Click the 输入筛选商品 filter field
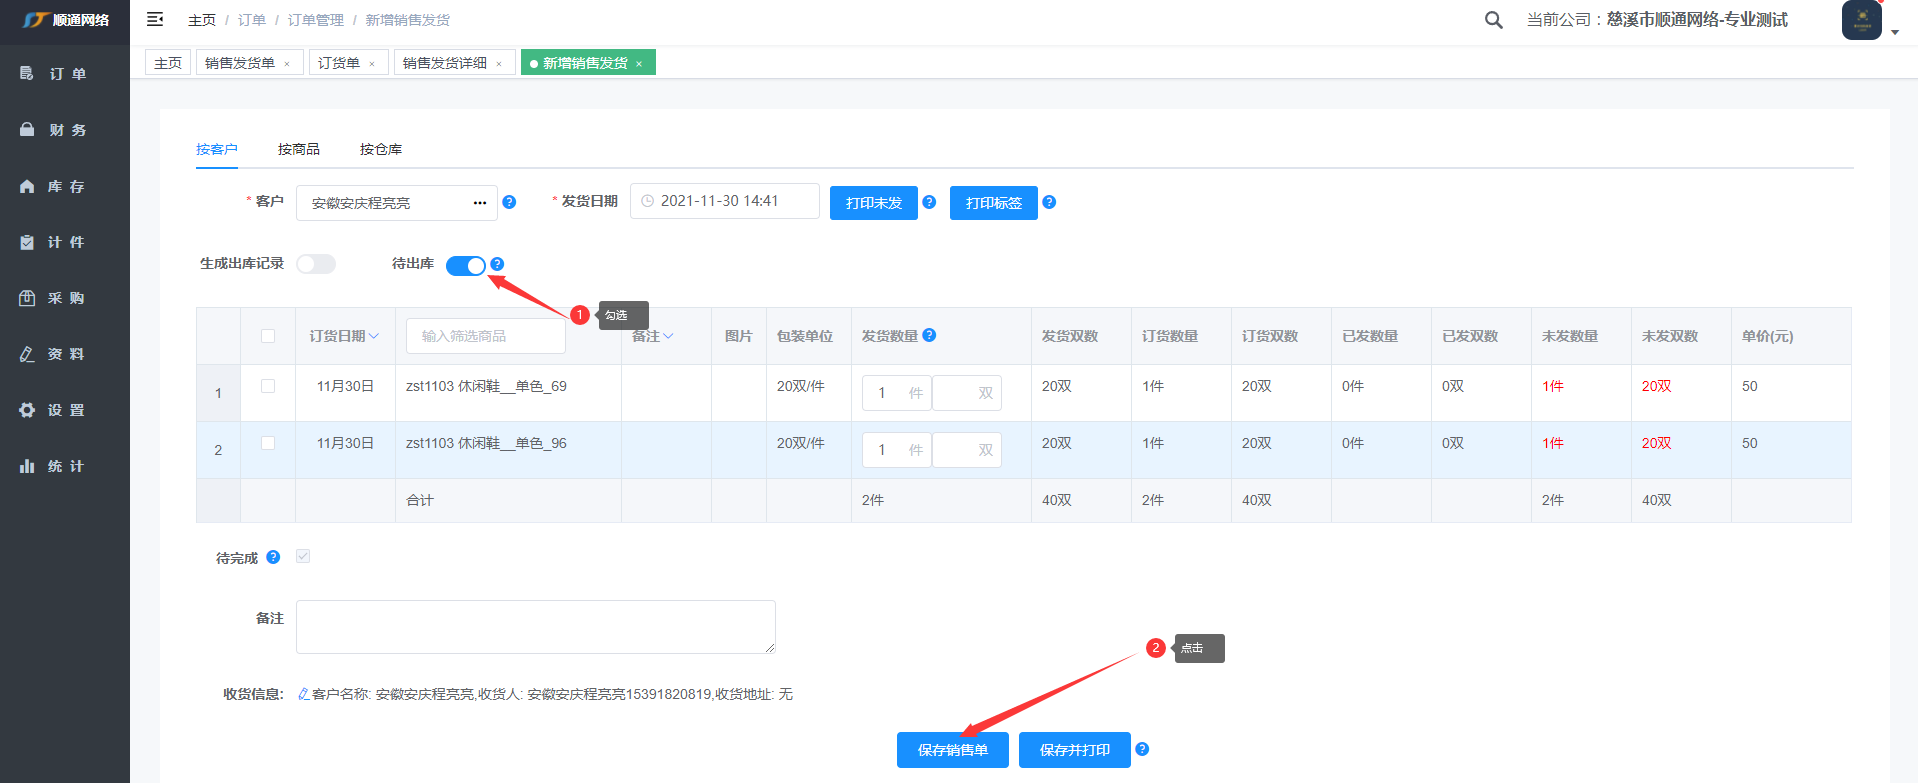Image resolution: width=1918 pixels, height=783 pixels. tap(485, 336)
